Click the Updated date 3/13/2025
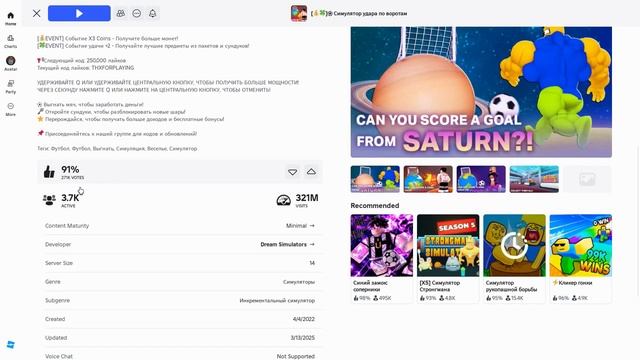 pos(302,338)
